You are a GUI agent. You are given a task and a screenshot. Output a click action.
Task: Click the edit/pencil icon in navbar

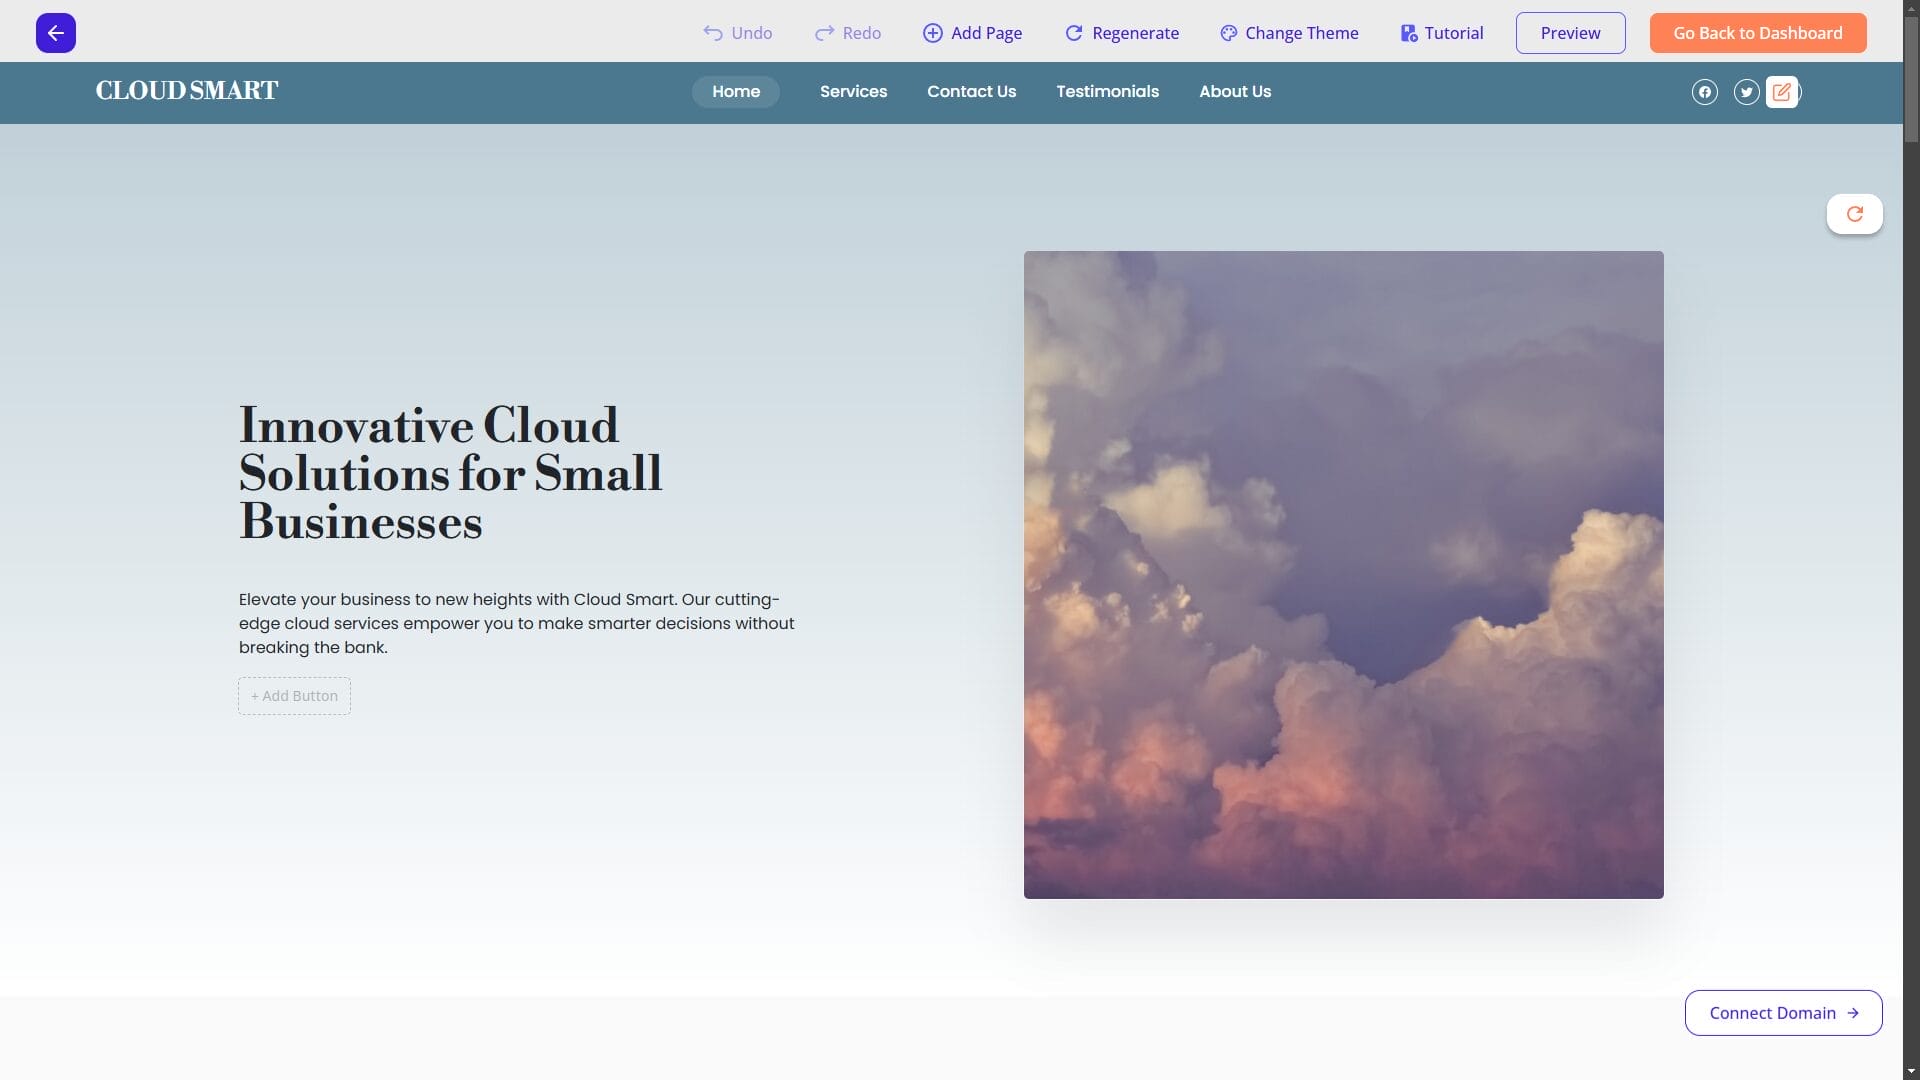coord(1782,91)
